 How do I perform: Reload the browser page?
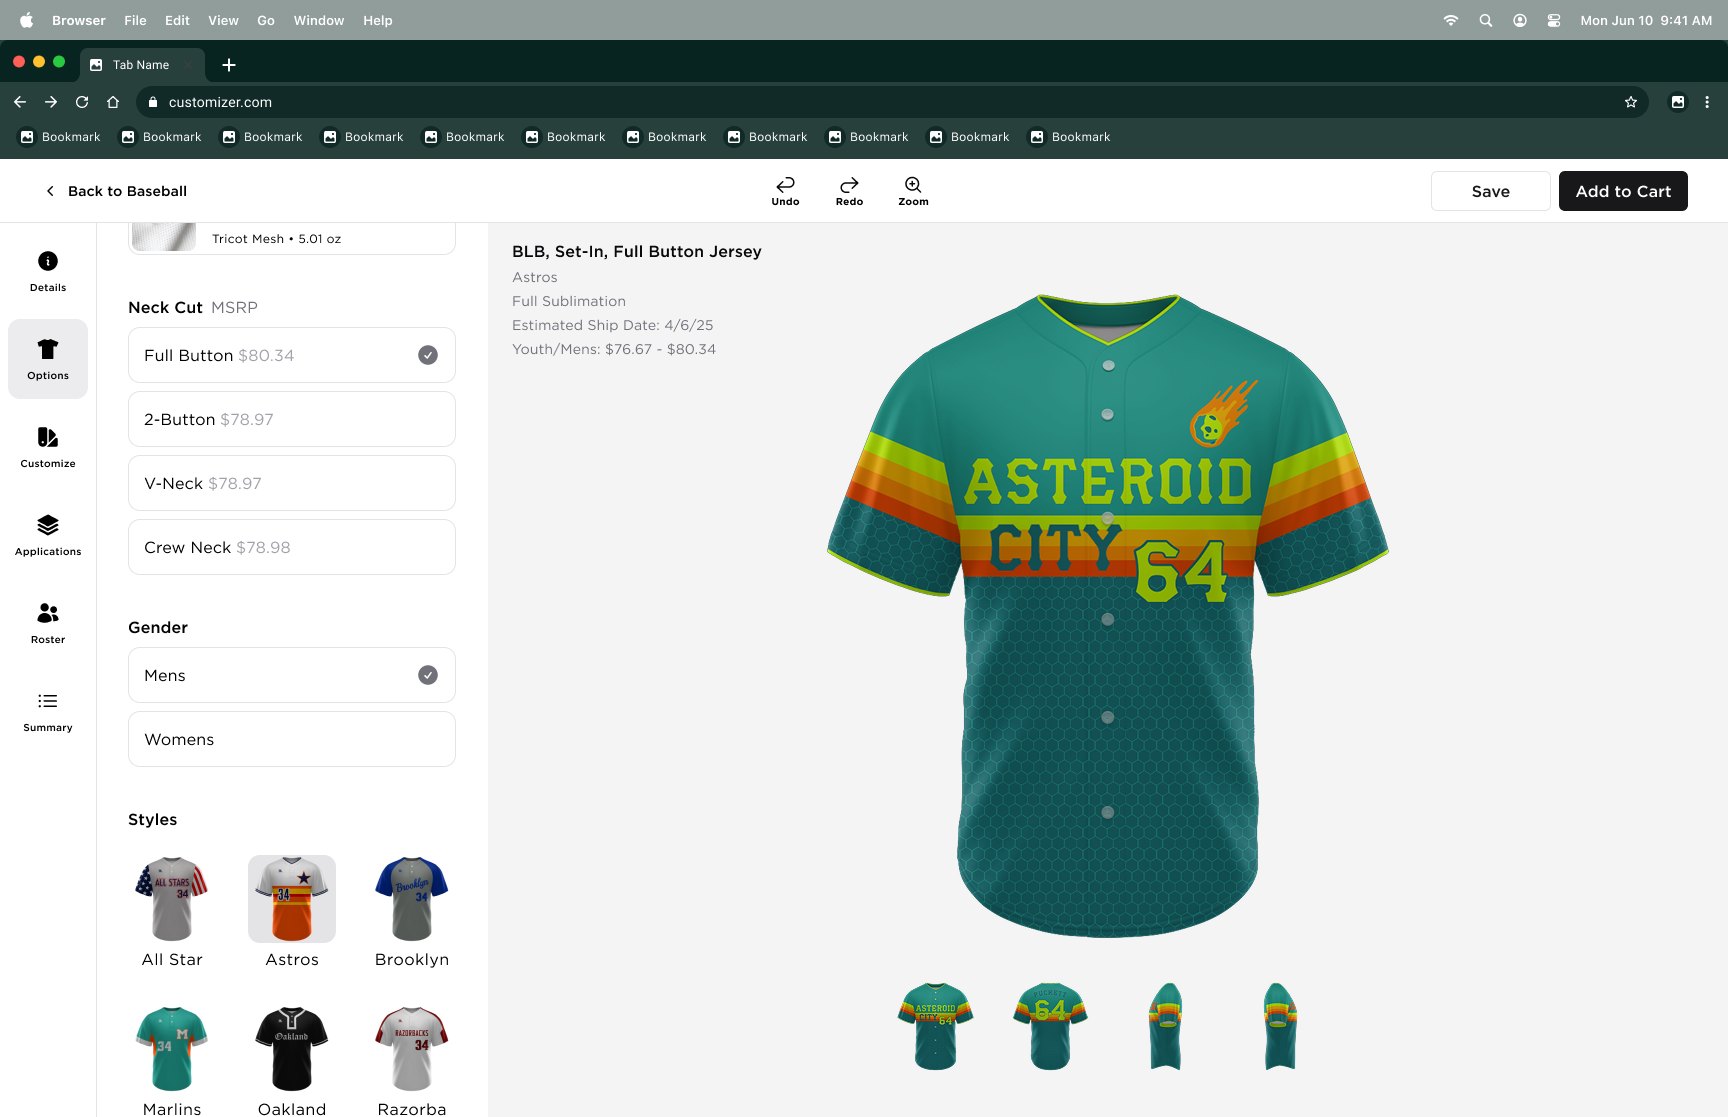click(x=82, y=102)
